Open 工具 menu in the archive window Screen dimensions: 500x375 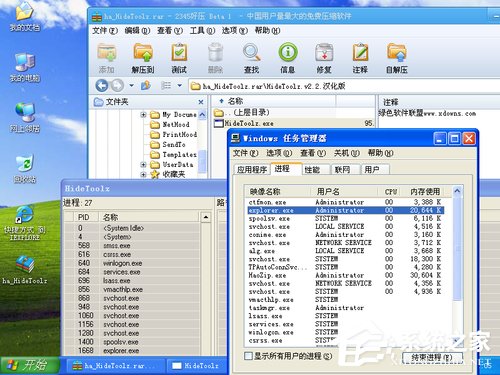202,31
